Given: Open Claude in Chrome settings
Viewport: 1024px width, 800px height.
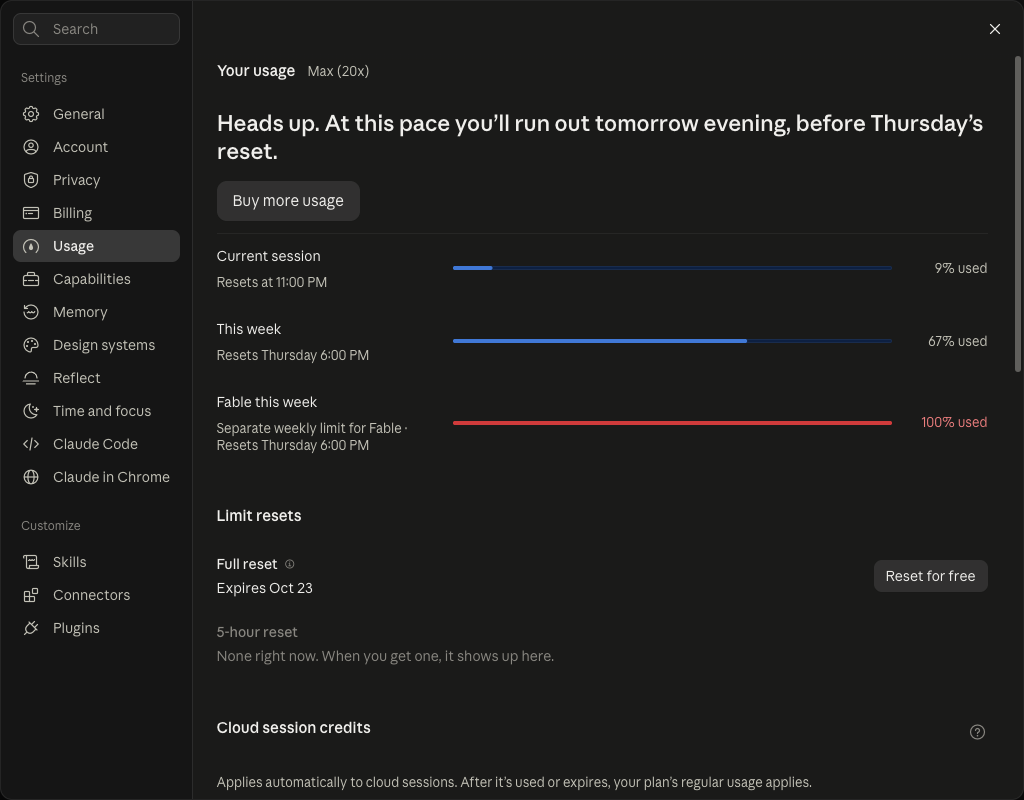Looking at the screenshot, I should (x=96, y=477).
